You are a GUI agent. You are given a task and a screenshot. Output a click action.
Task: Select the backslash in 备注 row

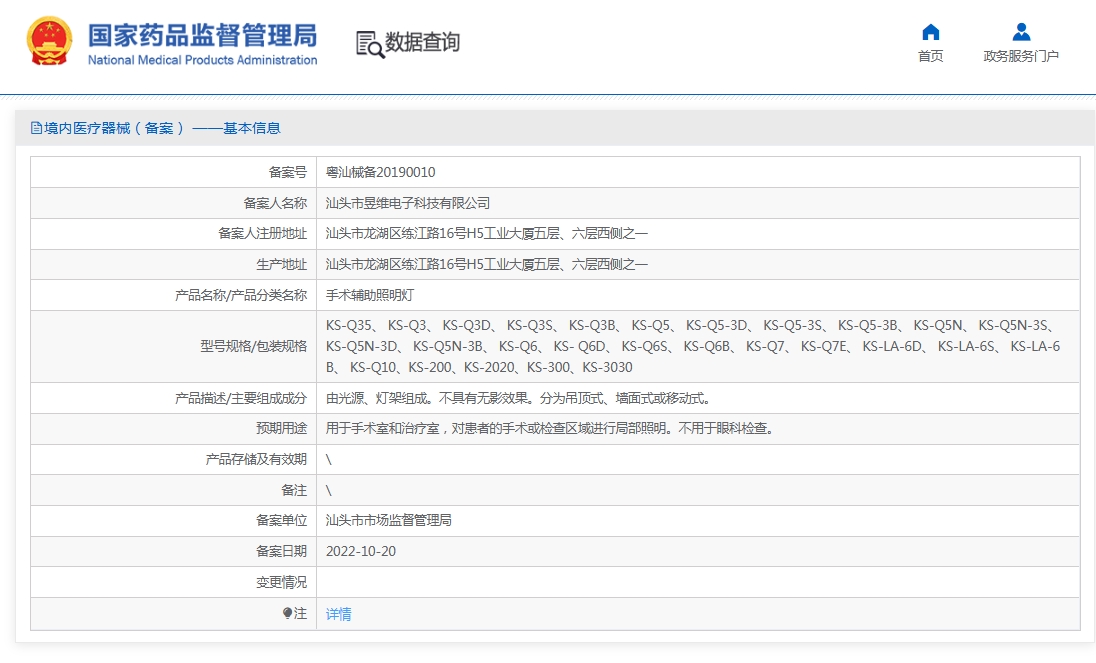(329, 490)
